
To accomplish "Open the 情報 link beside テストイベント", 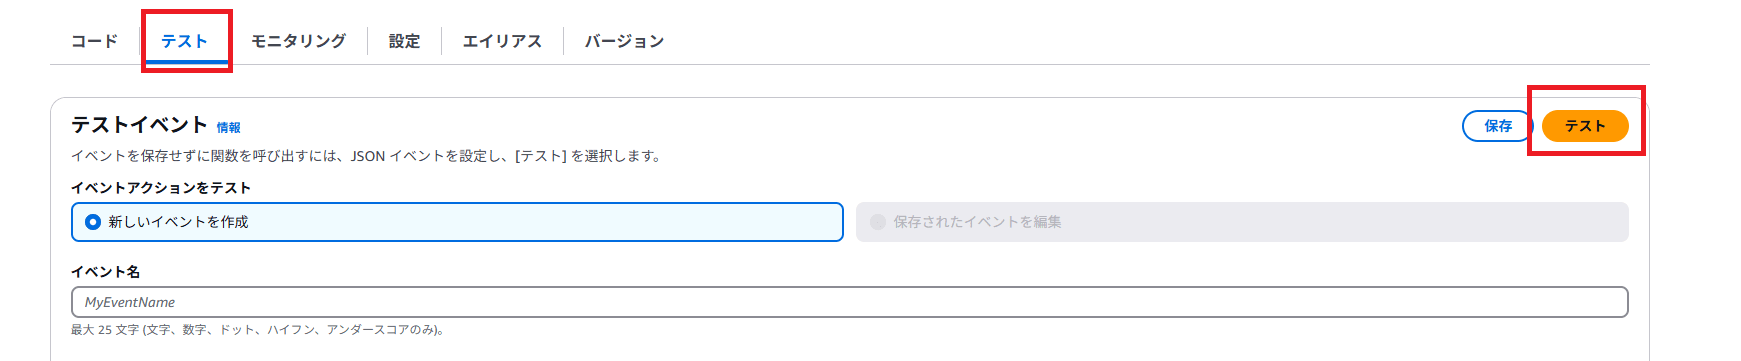I will [228, 128].
